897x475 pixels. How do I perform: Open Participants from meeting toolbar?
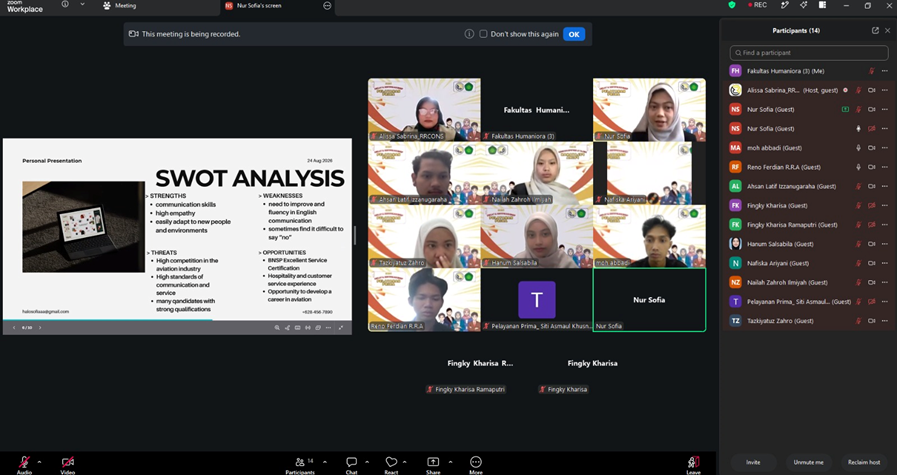point(300,465)
